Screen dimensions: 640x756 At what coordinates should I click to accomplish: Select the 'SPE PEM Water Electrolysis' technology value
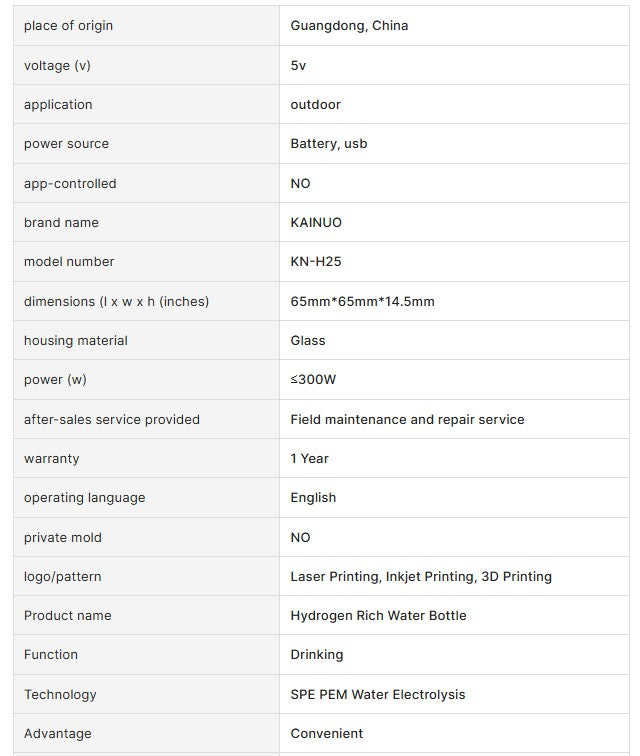(377, 694)
